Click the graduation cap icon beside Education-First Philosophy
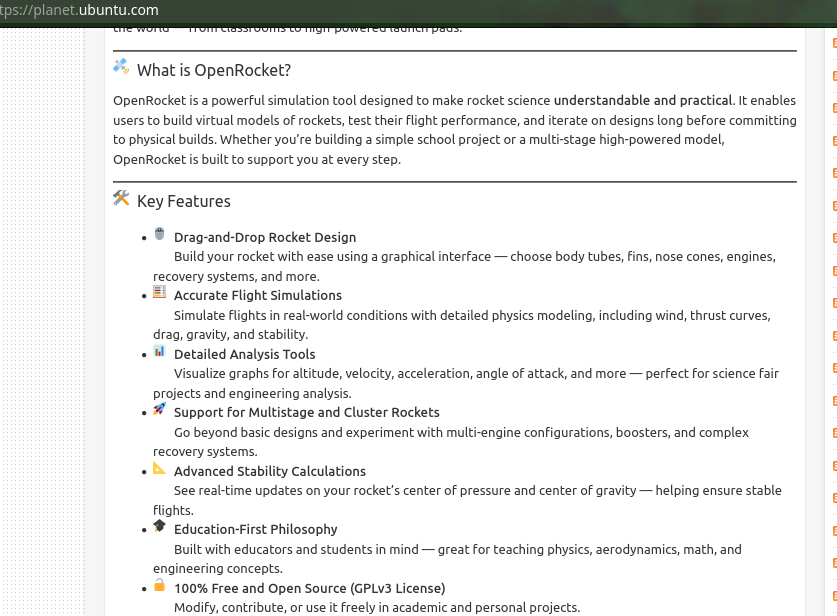837x616 pixels. click(160, 526)
